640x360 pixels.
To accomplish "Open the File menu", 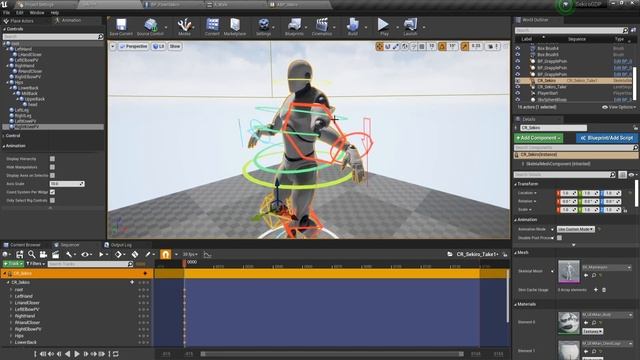I will click(x=6, y=13).
